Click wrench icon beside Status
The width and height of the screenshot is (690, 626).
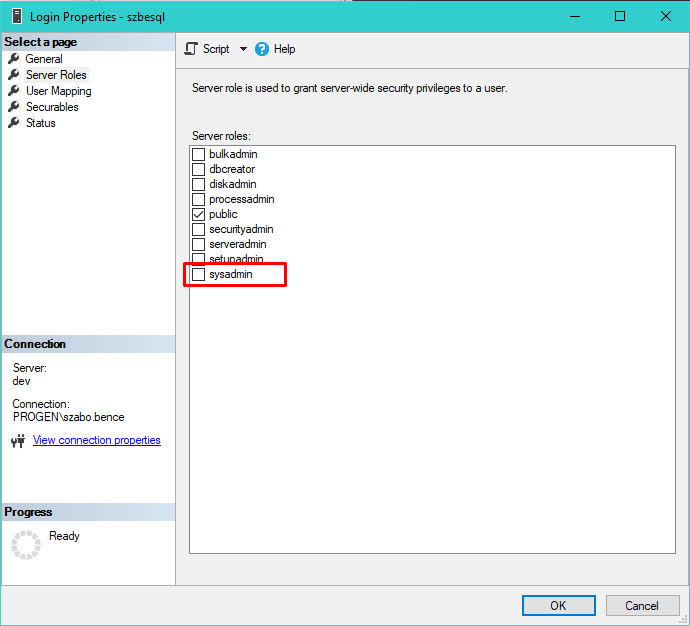pos(14,122)
